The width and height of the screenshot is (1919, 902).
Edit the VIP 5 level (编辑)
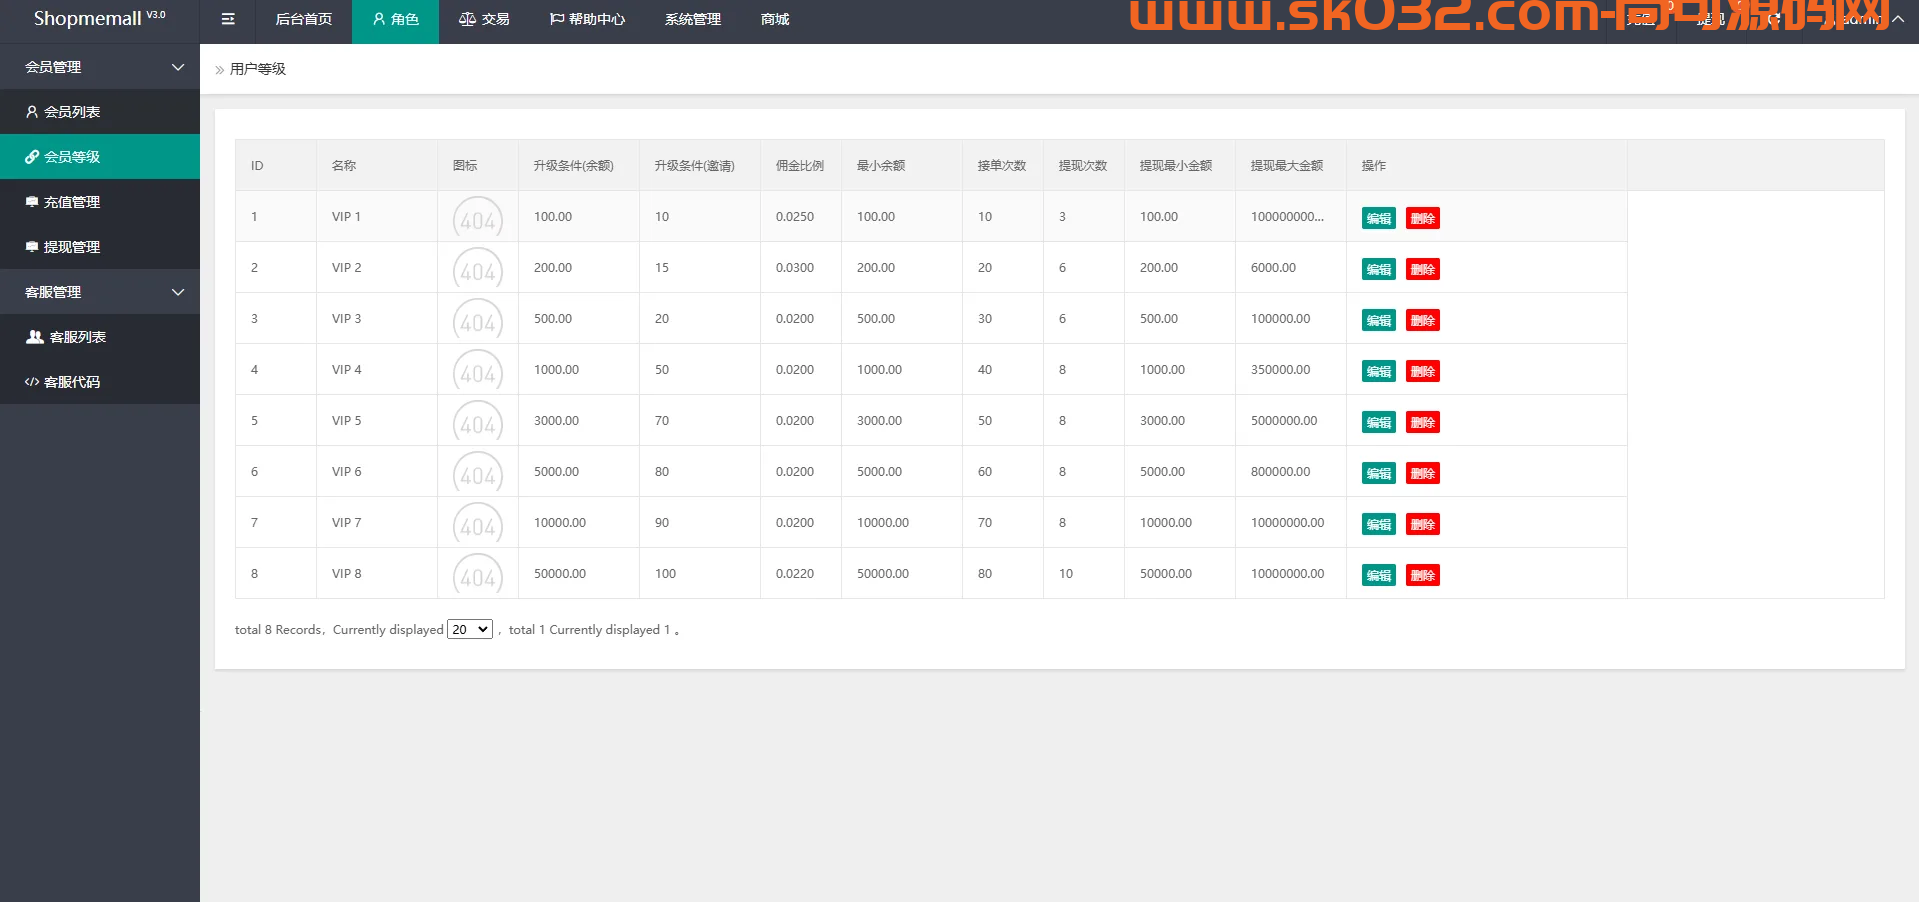click(x=1379, y=422)
